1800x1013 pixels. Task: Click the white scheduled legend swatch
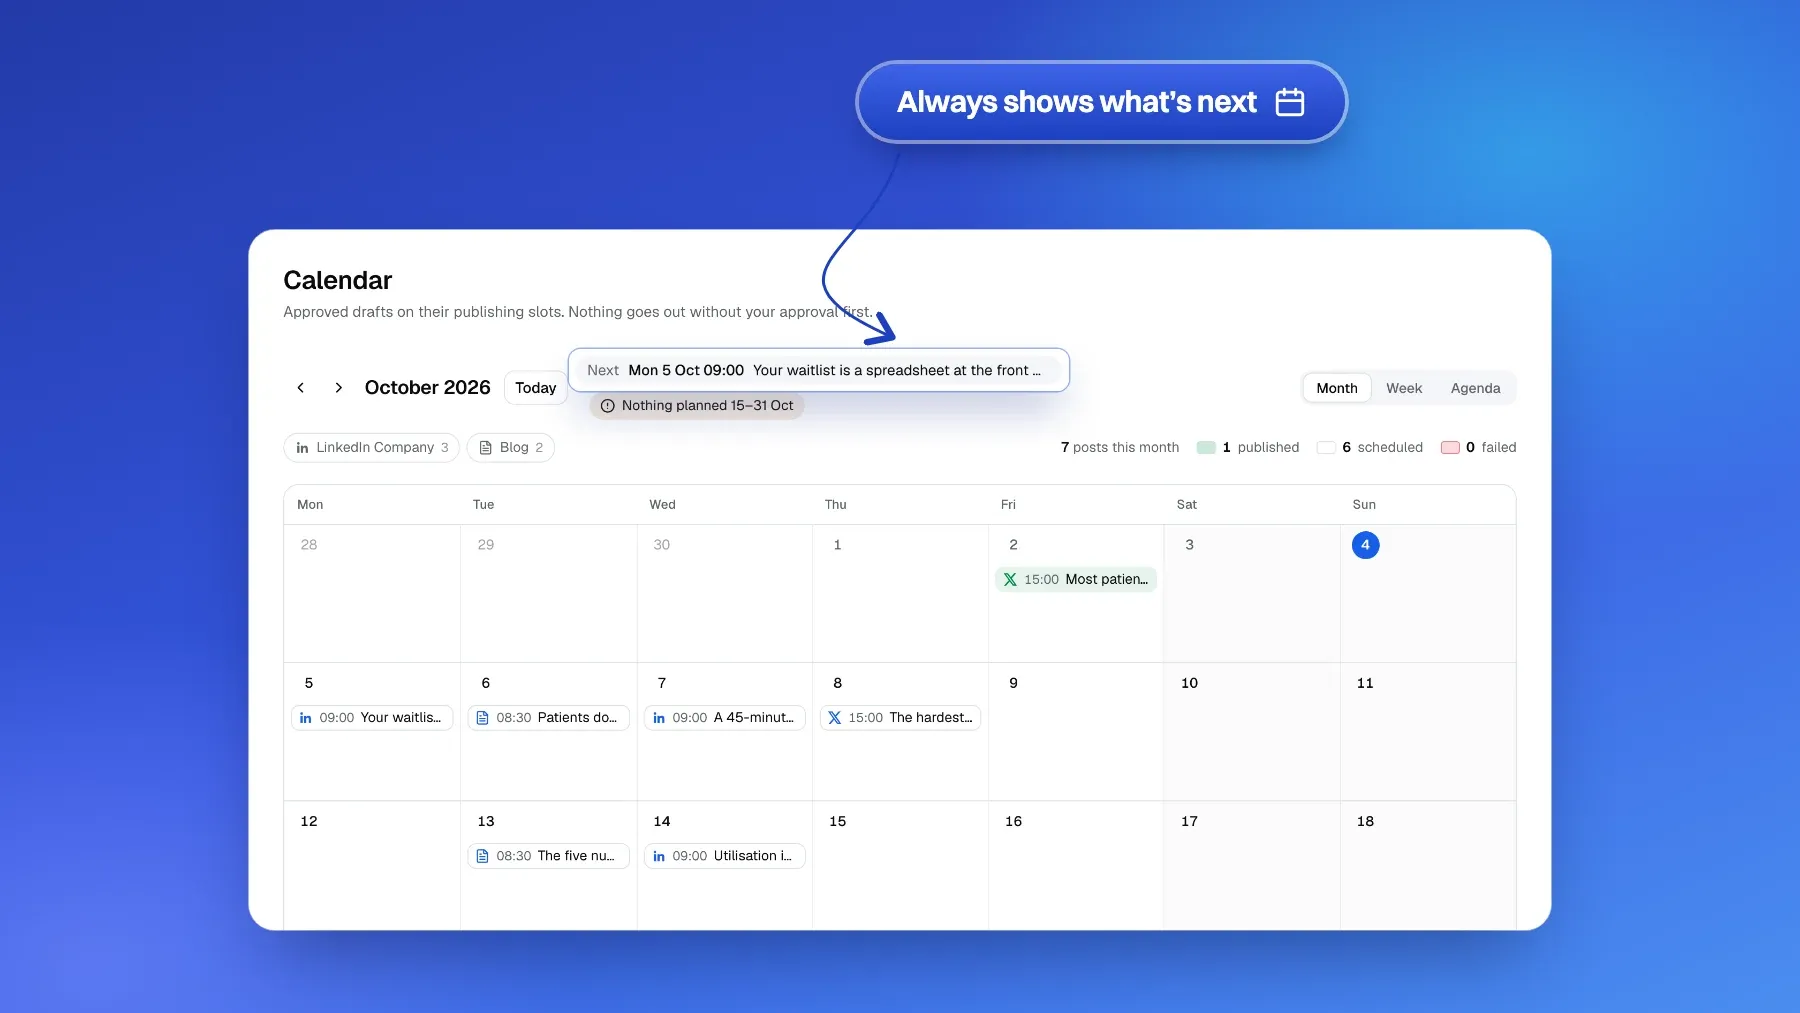pyautogui.click(x=1326, y=447)
